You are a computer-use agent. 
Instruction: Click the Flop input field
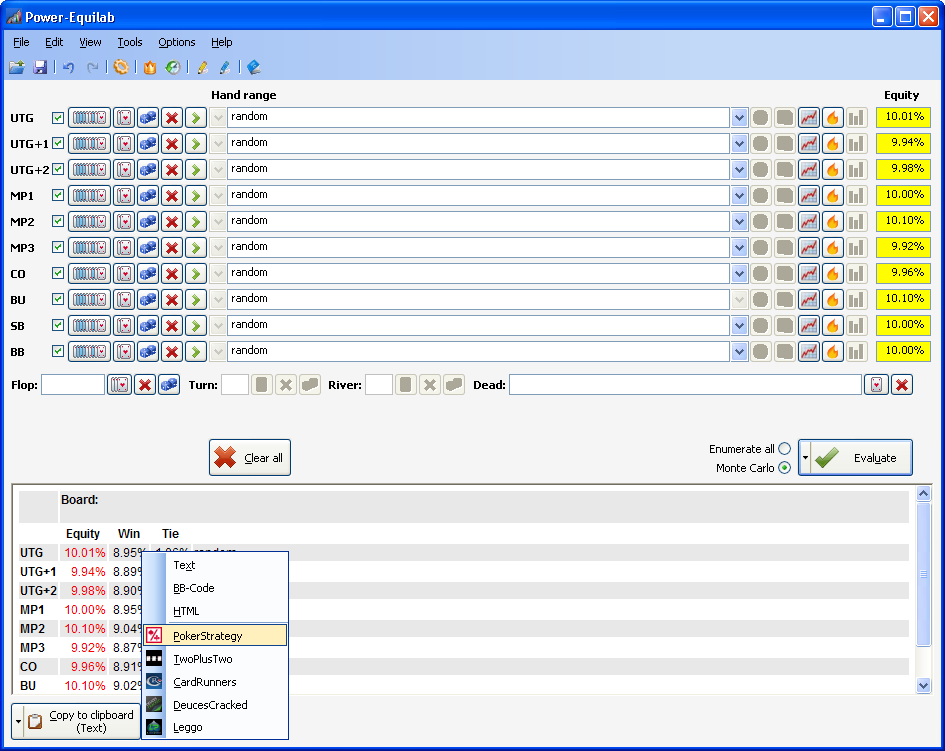[x=73, y=385]
